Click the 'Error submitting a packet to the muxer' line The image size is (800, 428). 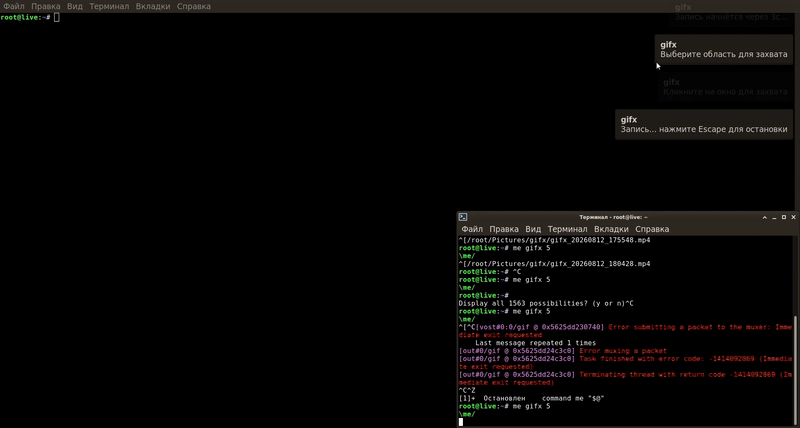point(625,331)
